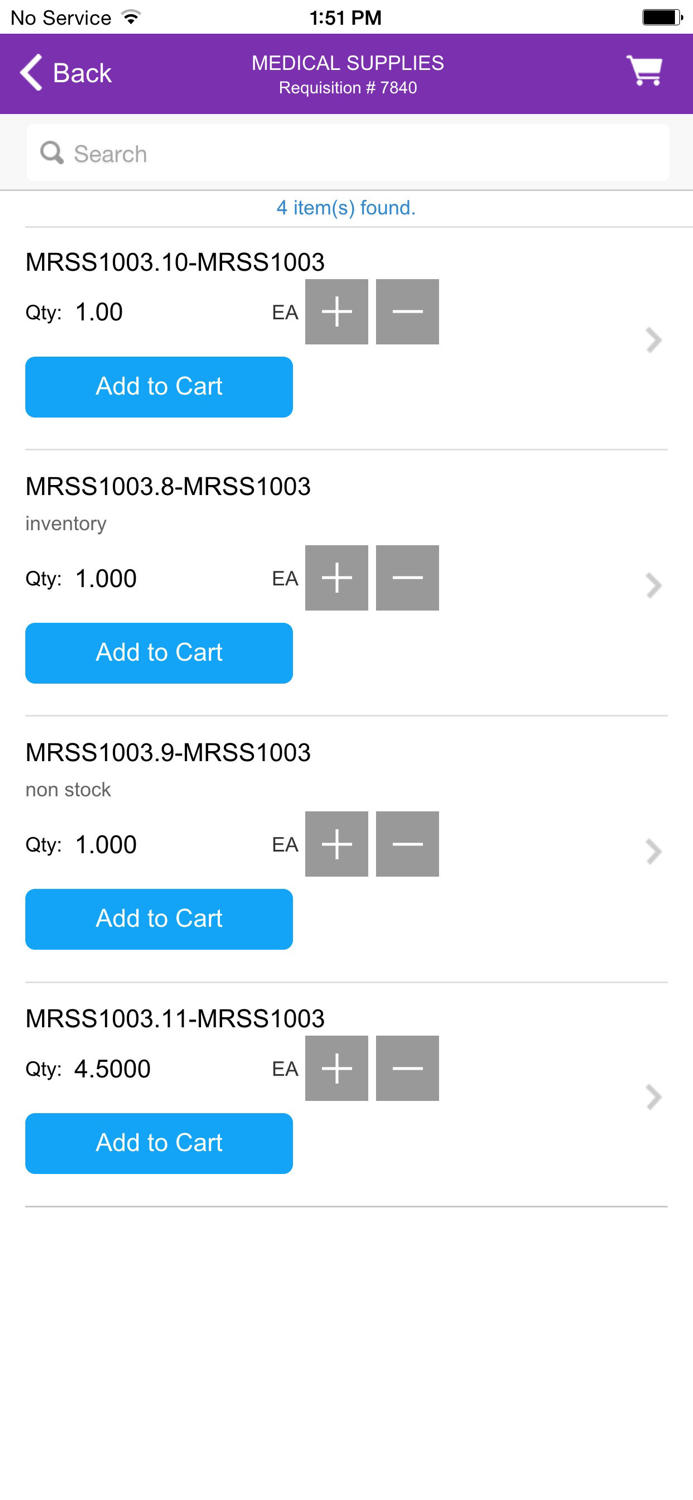Viewport: 693px width, 1500px height.
Task: Click the 4 item(s) found text
Action: [x=347, y=208]
